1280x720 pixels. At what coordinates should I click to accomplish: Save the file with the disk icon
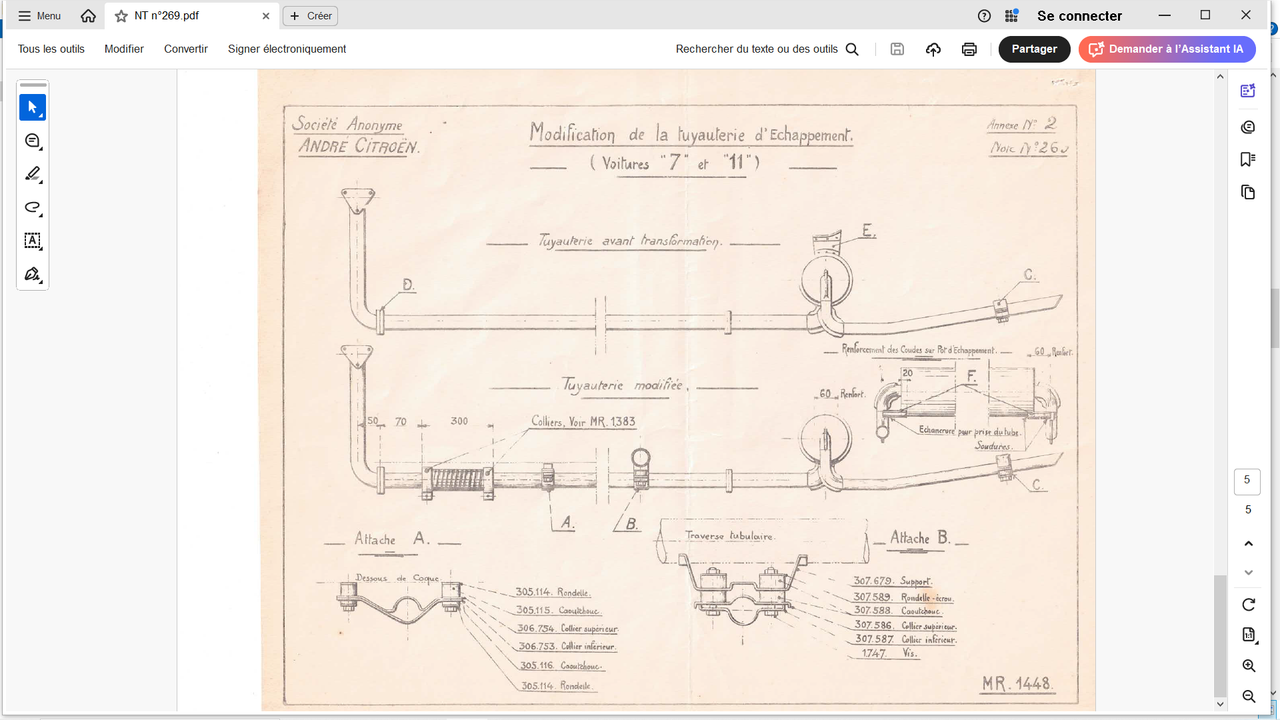897,49
